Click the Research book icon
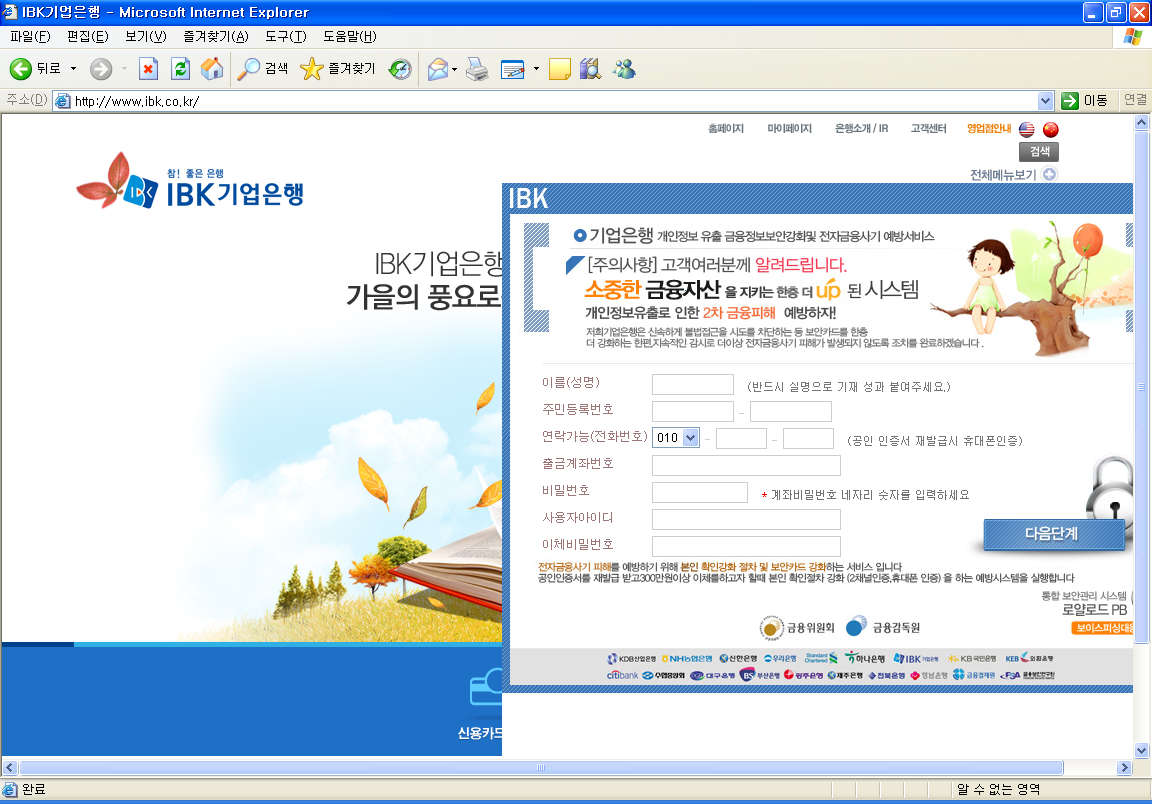 (x=590, y=69)
